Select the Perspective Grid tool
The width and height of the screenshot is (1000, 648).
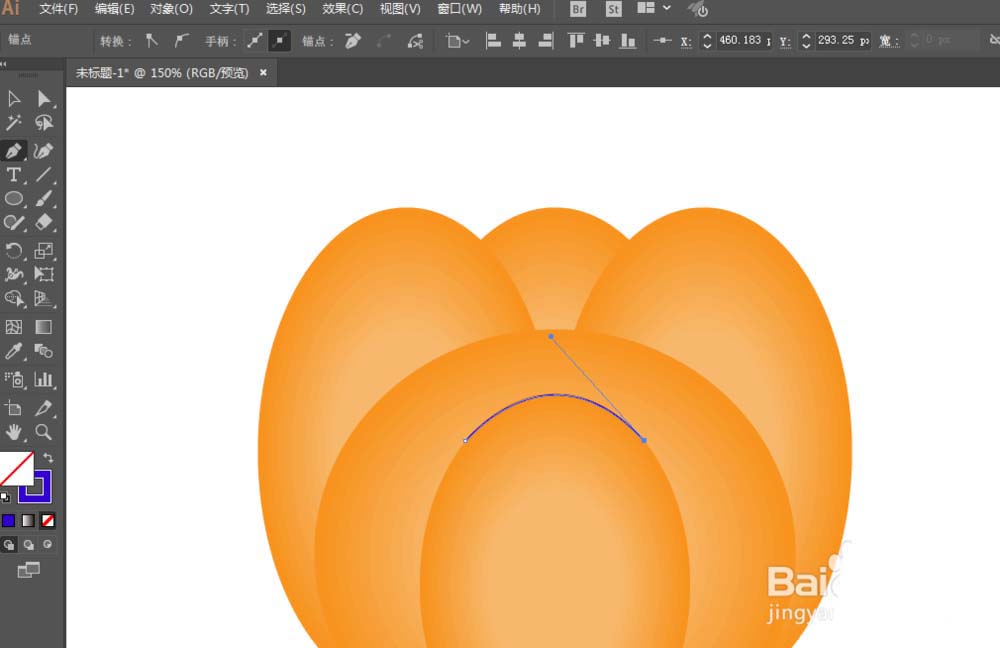(43, 298)
